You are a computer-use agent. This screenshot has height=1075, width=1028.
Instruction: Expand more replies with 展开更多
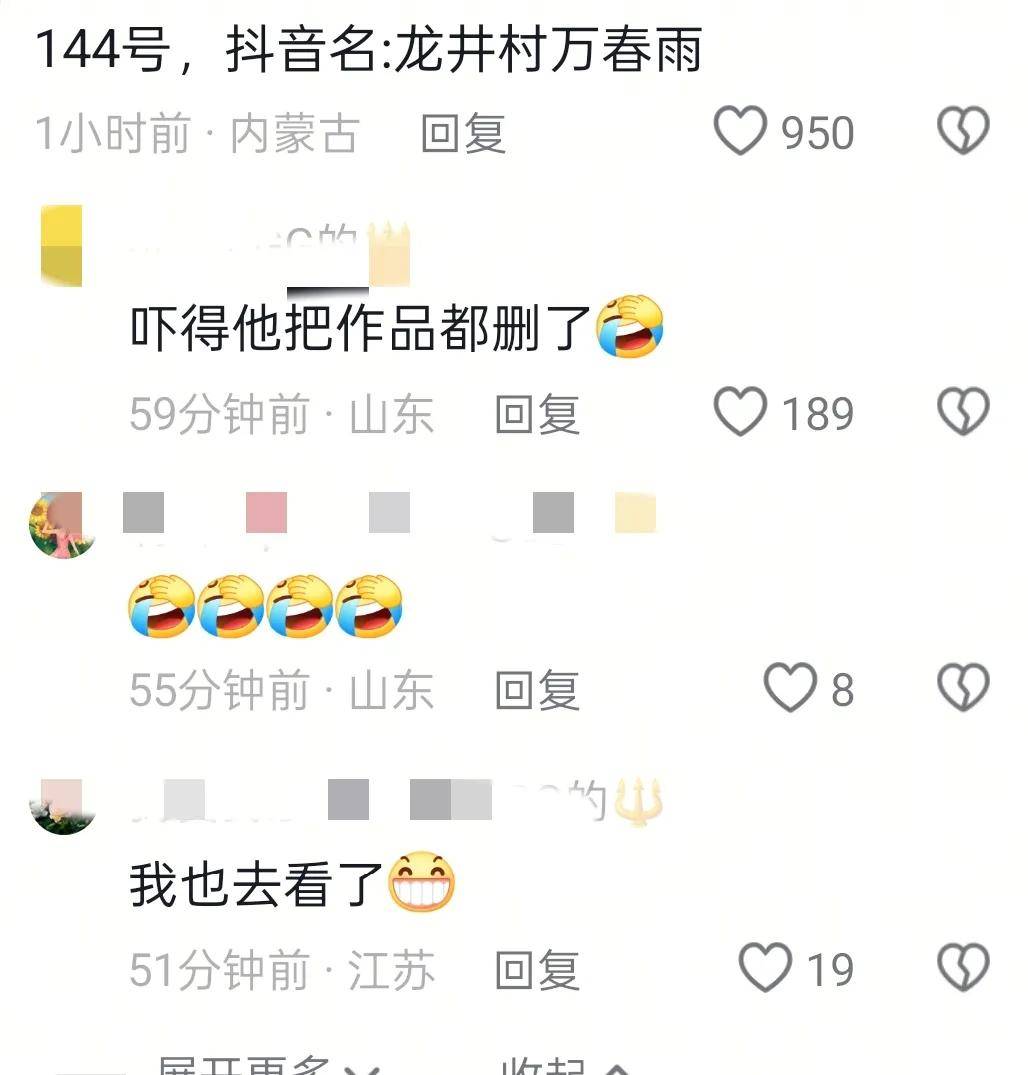pyautogui.click(x=267, y=1064)
